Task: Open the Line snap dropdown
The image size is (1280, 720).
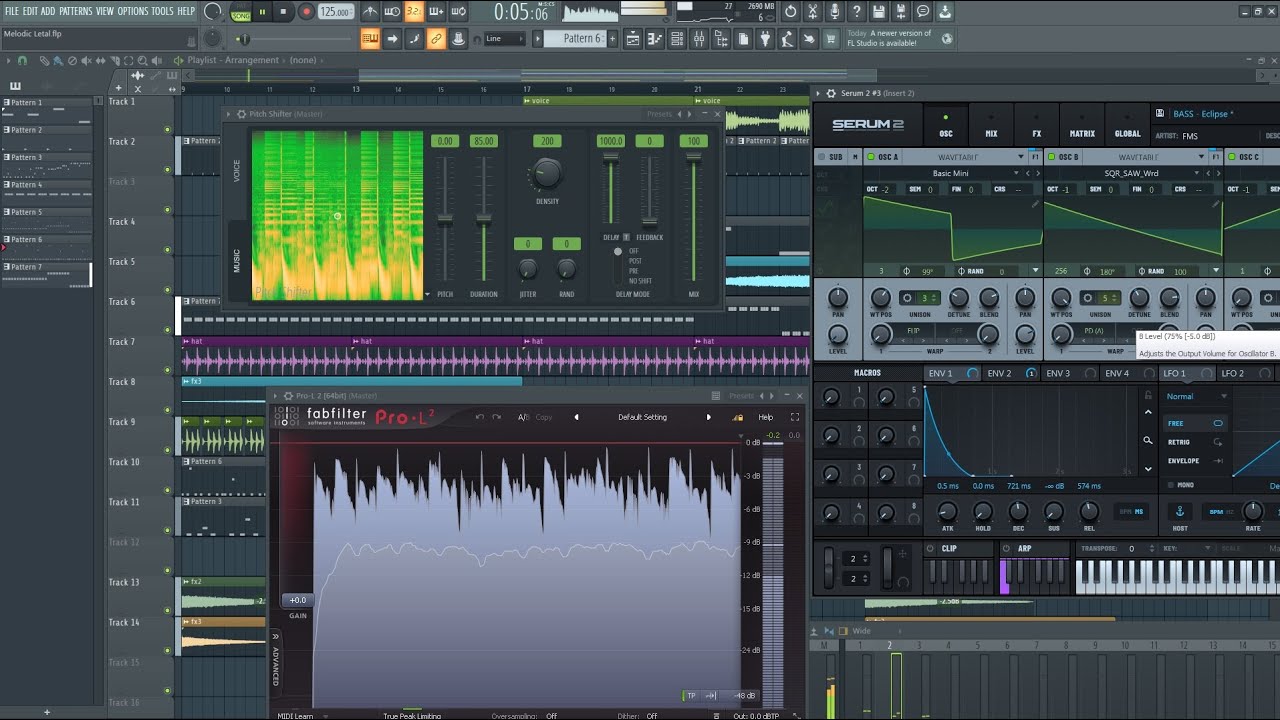Action: click(x=504, y=39)
